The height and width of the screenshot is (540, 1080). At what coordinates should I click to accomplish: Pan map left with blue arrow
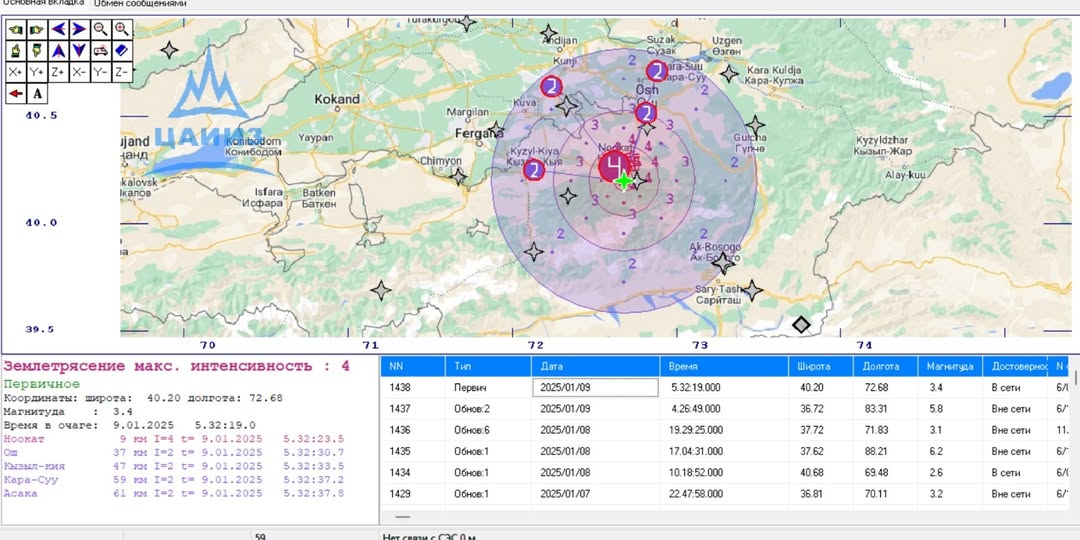(58, 30)
